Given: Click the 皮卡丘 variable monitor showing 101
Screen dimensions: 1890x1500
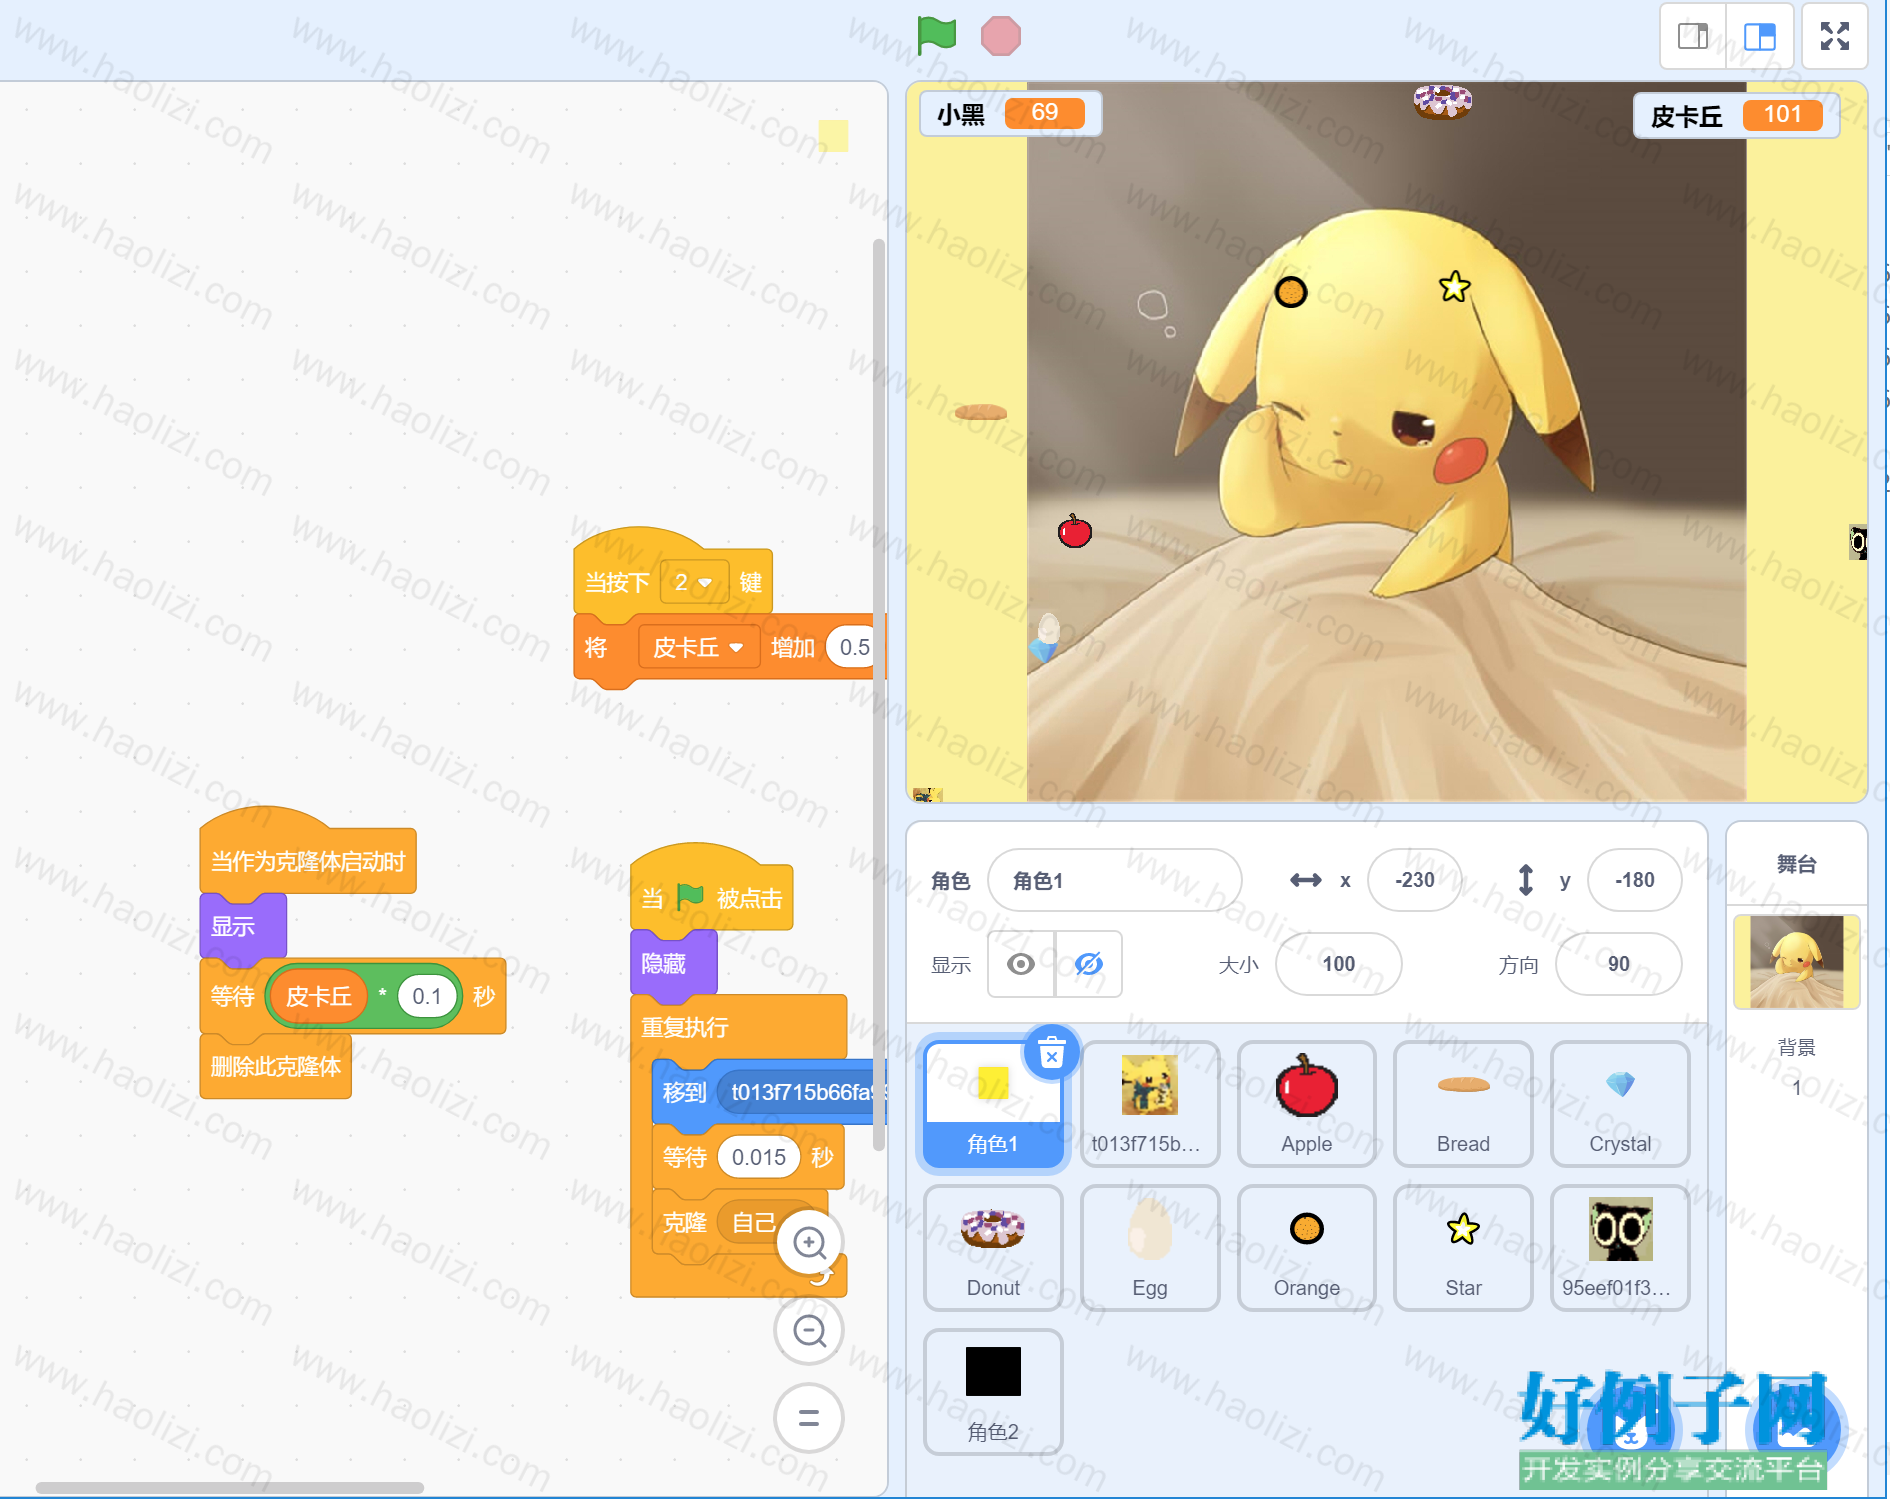Looking at the screenshot, I should pos(1736,115).
